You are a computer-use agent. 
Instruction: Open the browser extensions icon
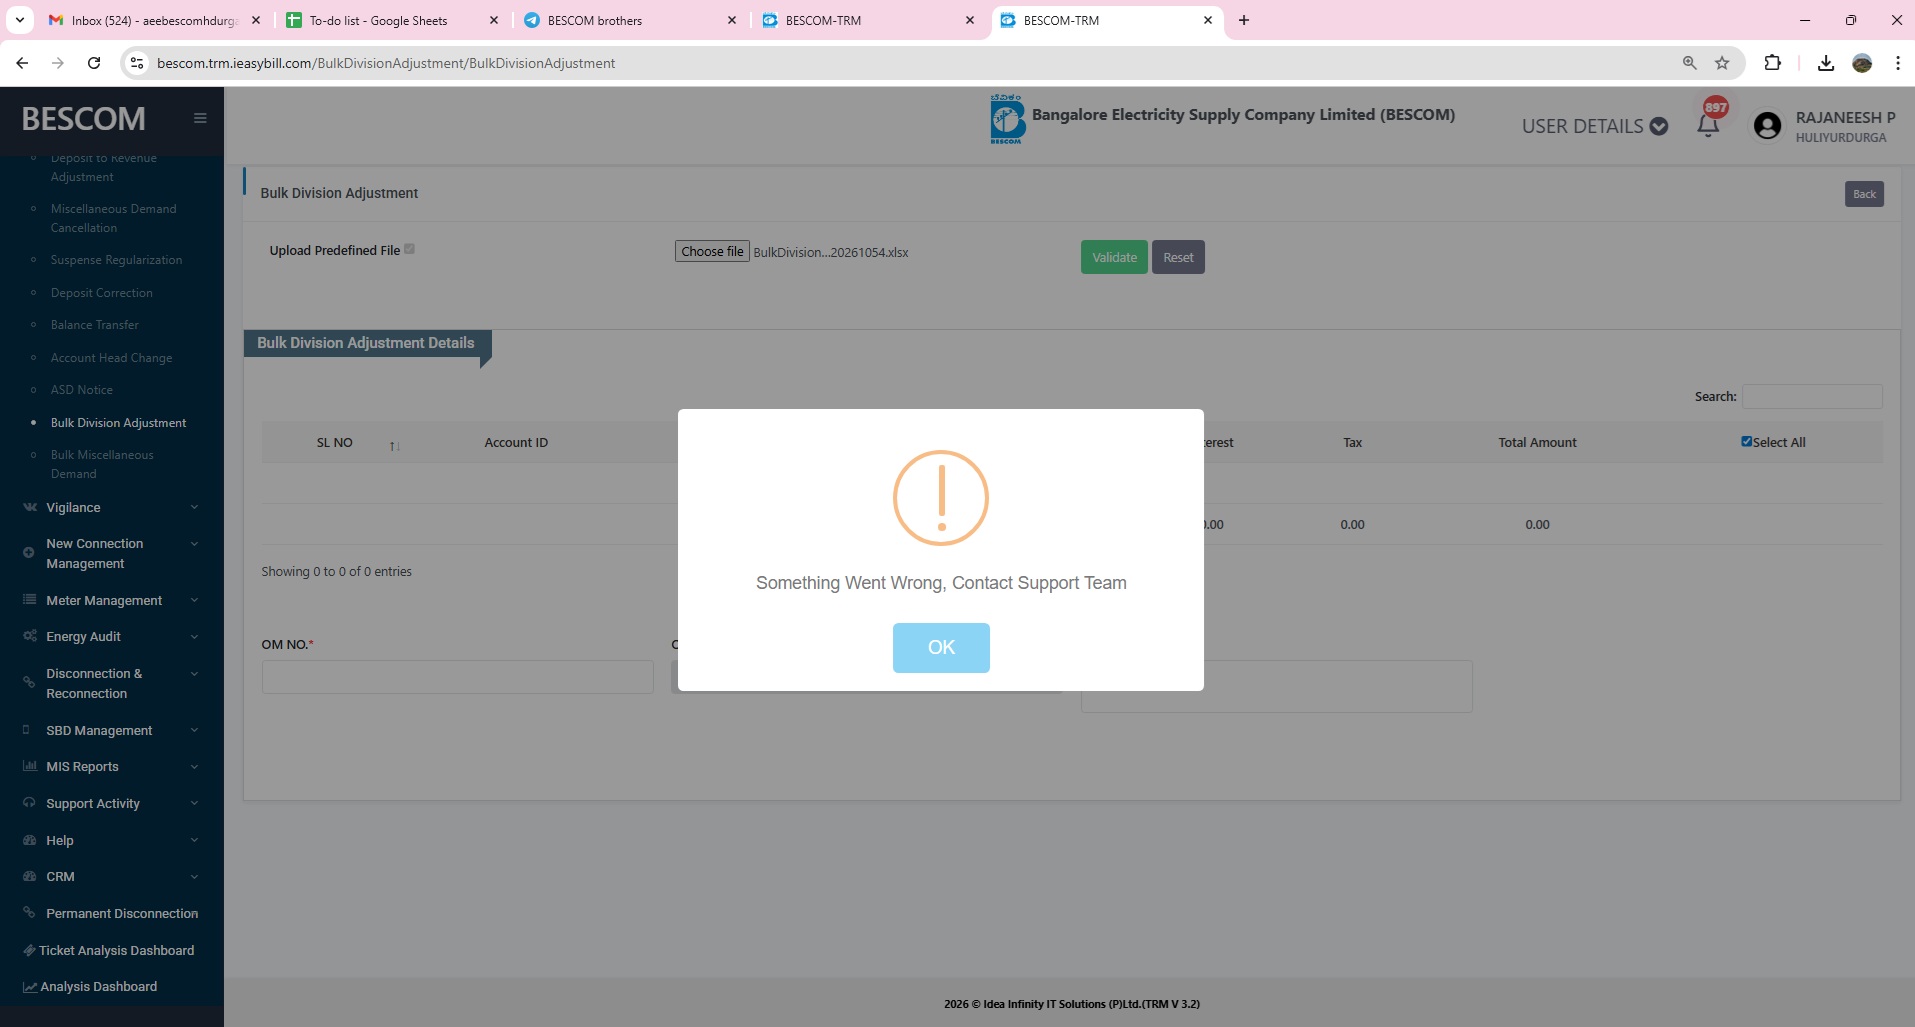(1772, 63)
